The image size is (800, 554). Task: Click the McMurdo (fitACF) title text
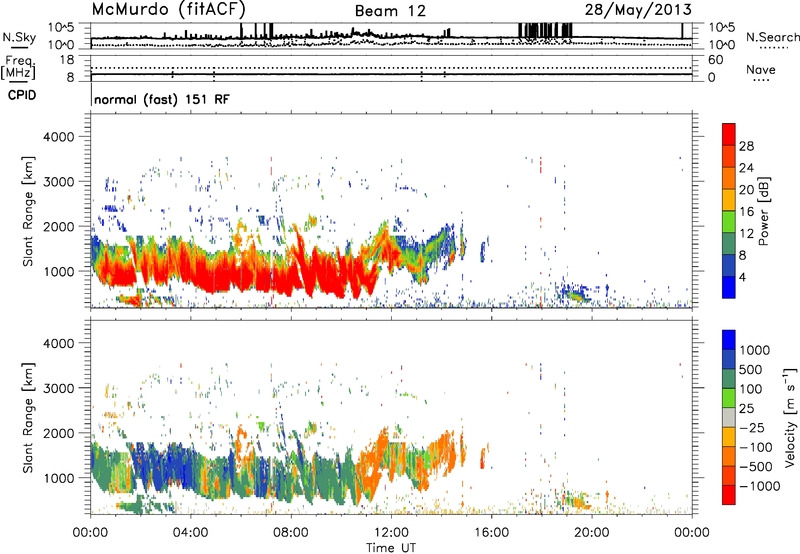click(x=168, y=9)
